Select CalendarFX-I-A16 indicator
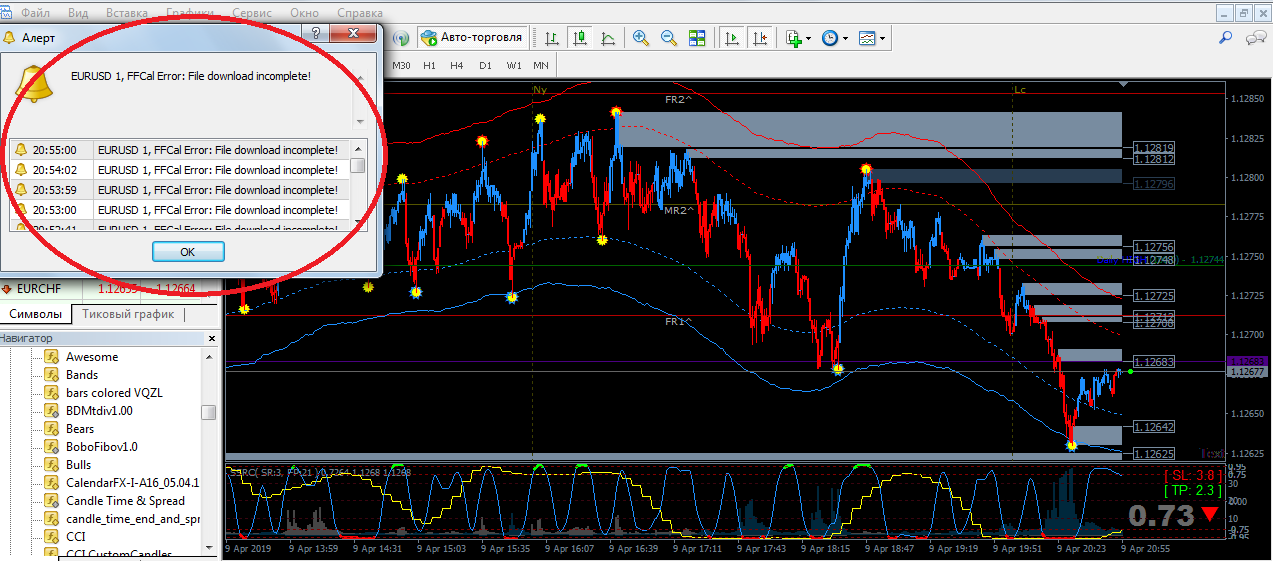Viewport: 1273px width, 561px height. tap(132, 483)
